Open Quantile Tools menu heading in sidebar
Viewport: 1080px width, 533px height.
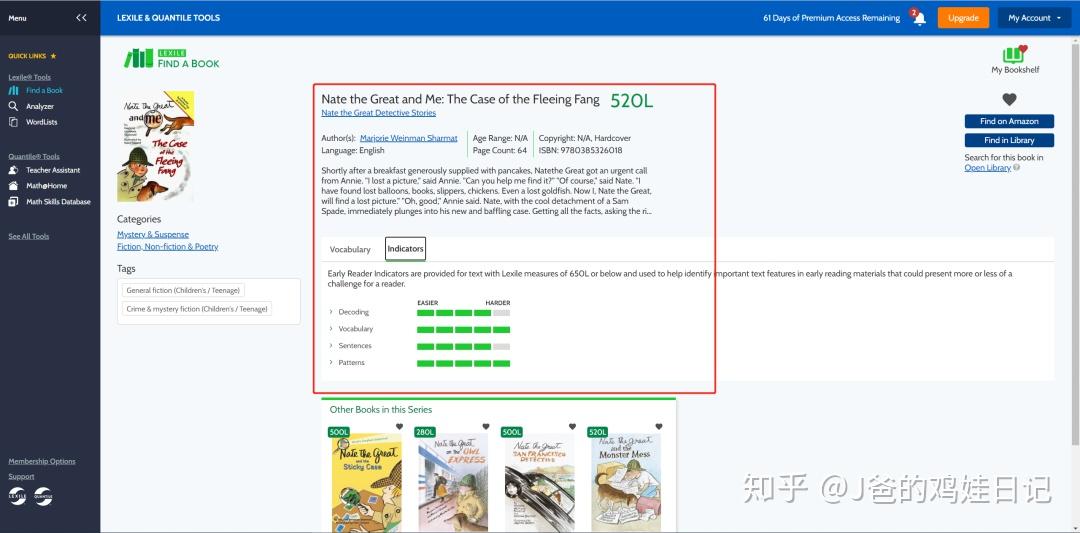pyautogui.click(x=34, y=156)
